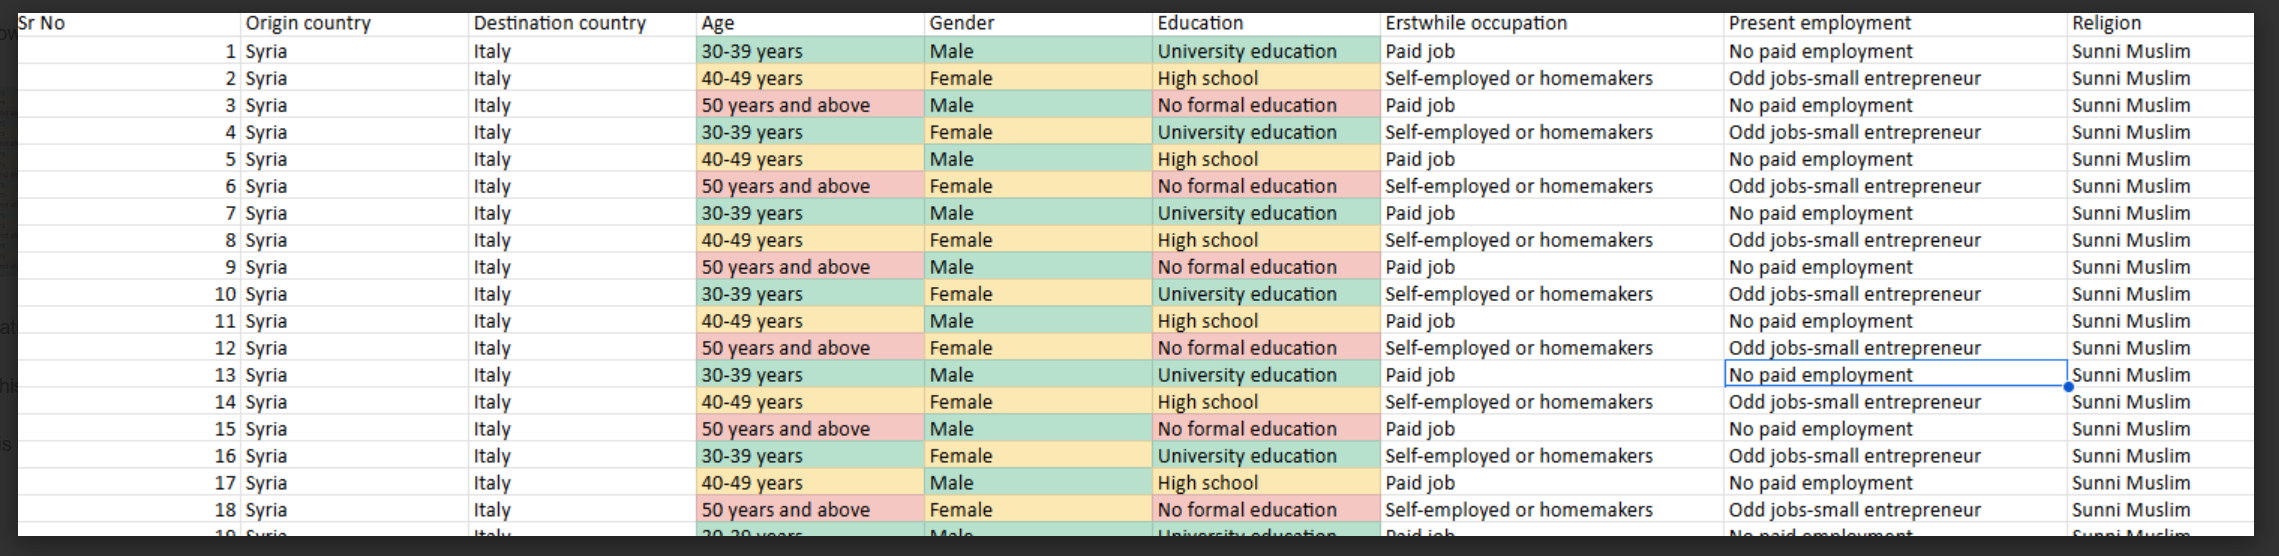Select row 18 Odd jobs-small entrepreneur cell
Viewport: 2279px width, 556px height.
[1896, 509]
